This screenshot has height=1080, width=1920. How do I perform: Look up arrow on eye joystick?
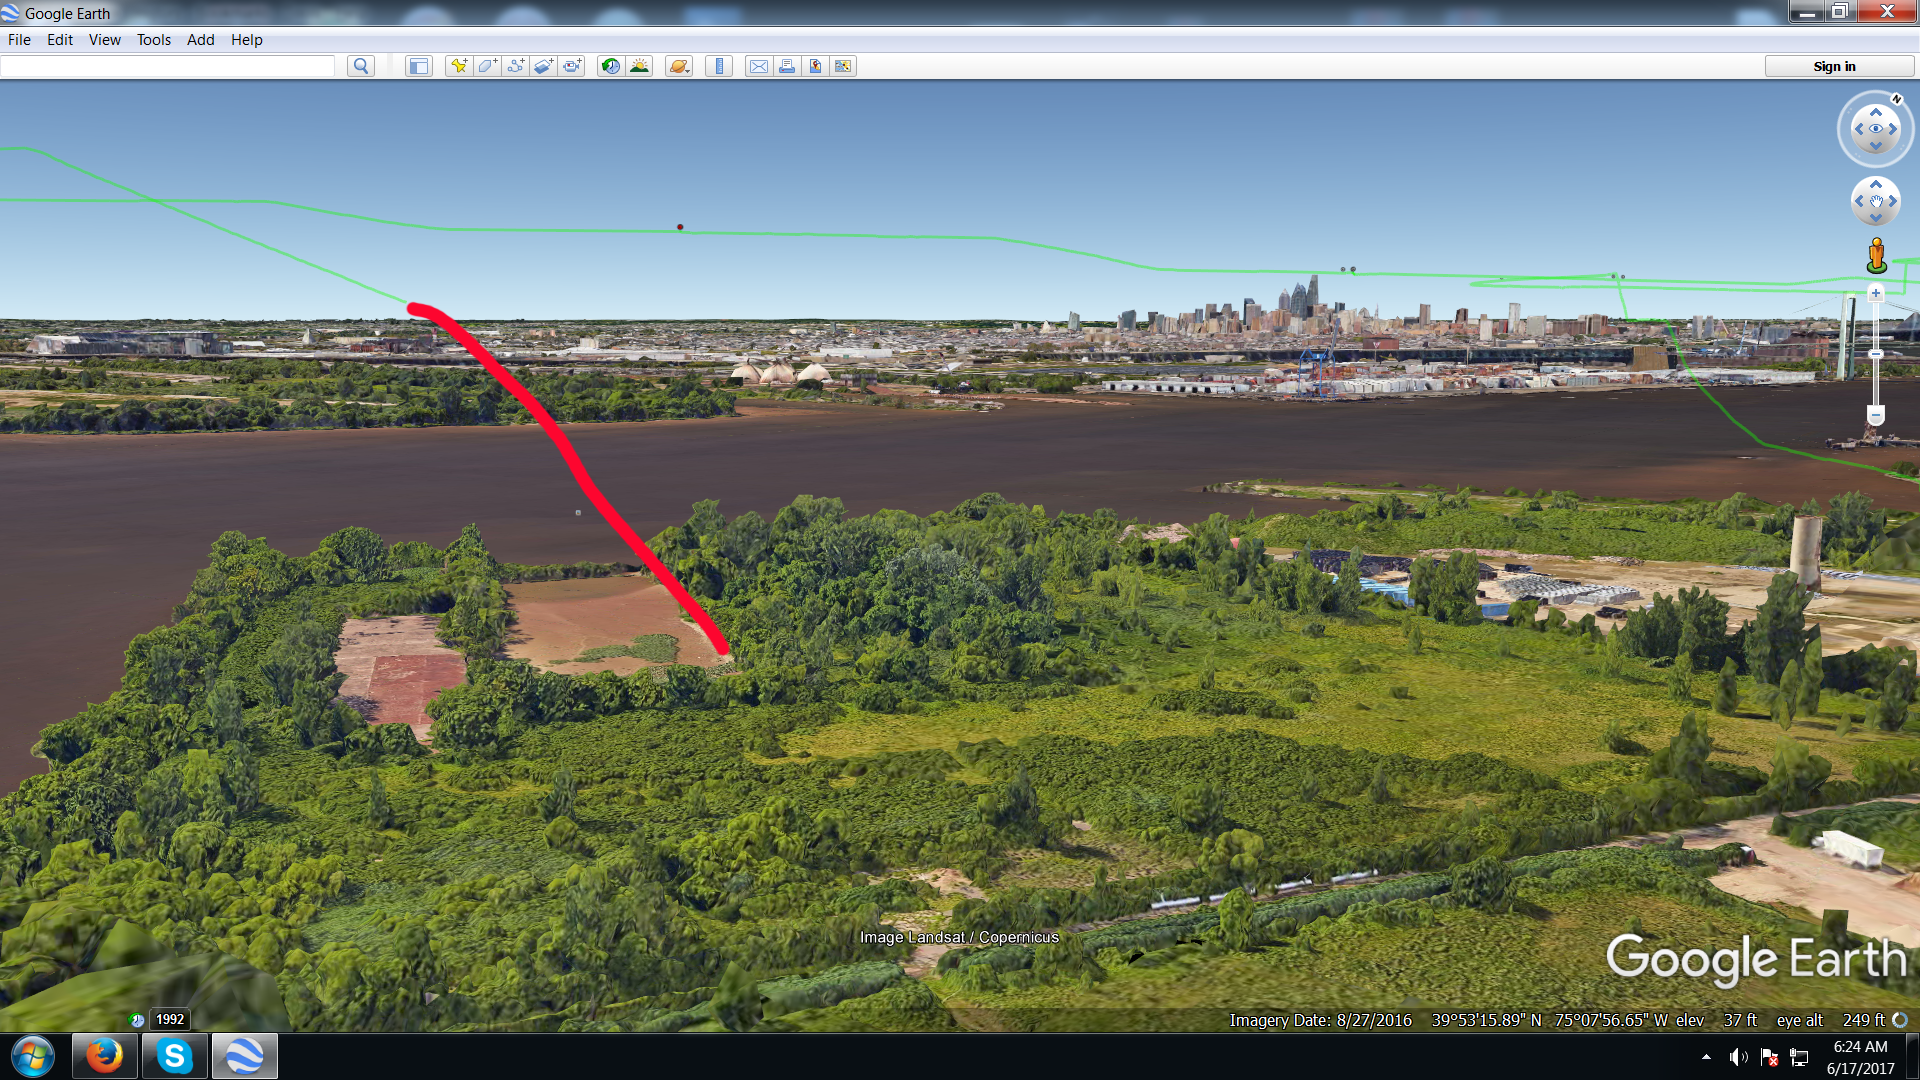1876,112
